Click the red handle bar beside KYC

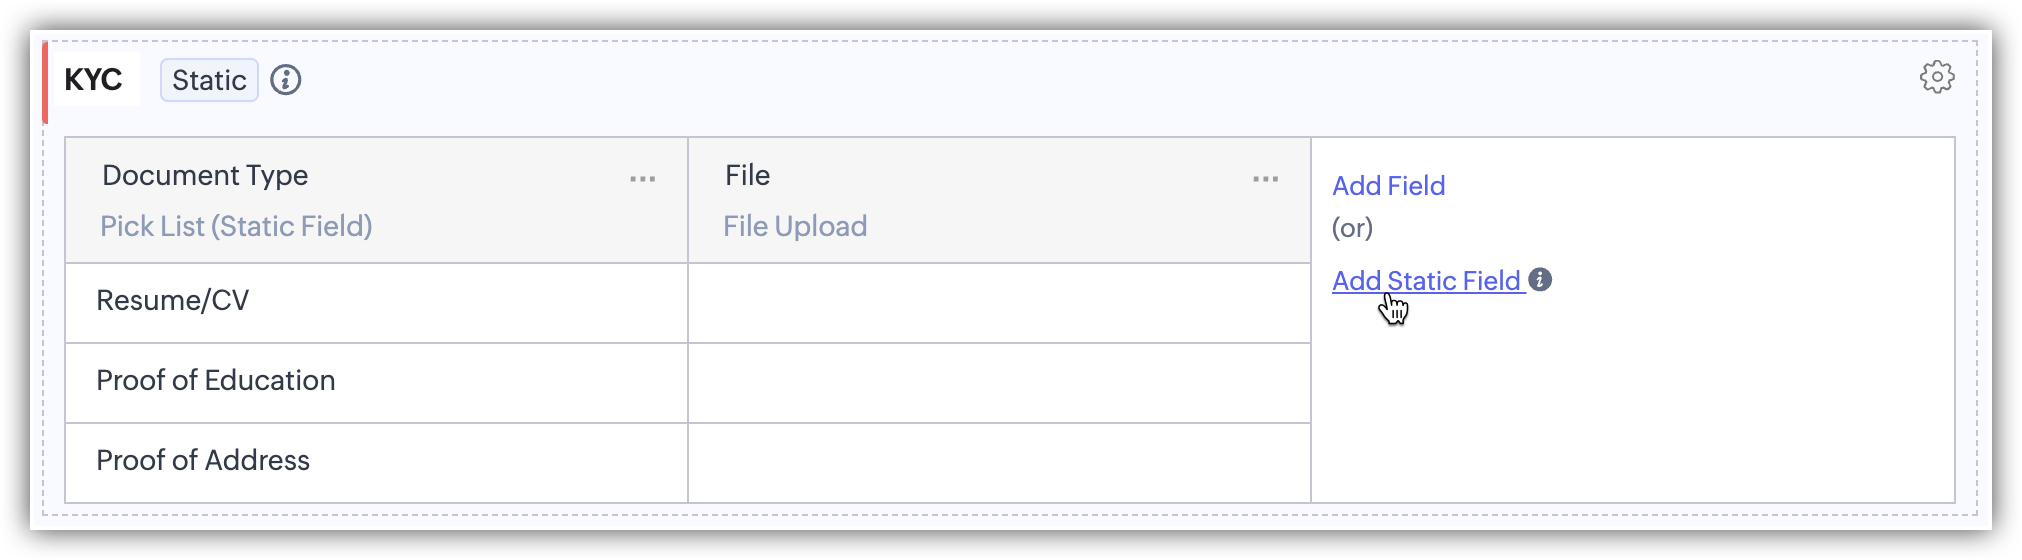[x=45, y=83]
